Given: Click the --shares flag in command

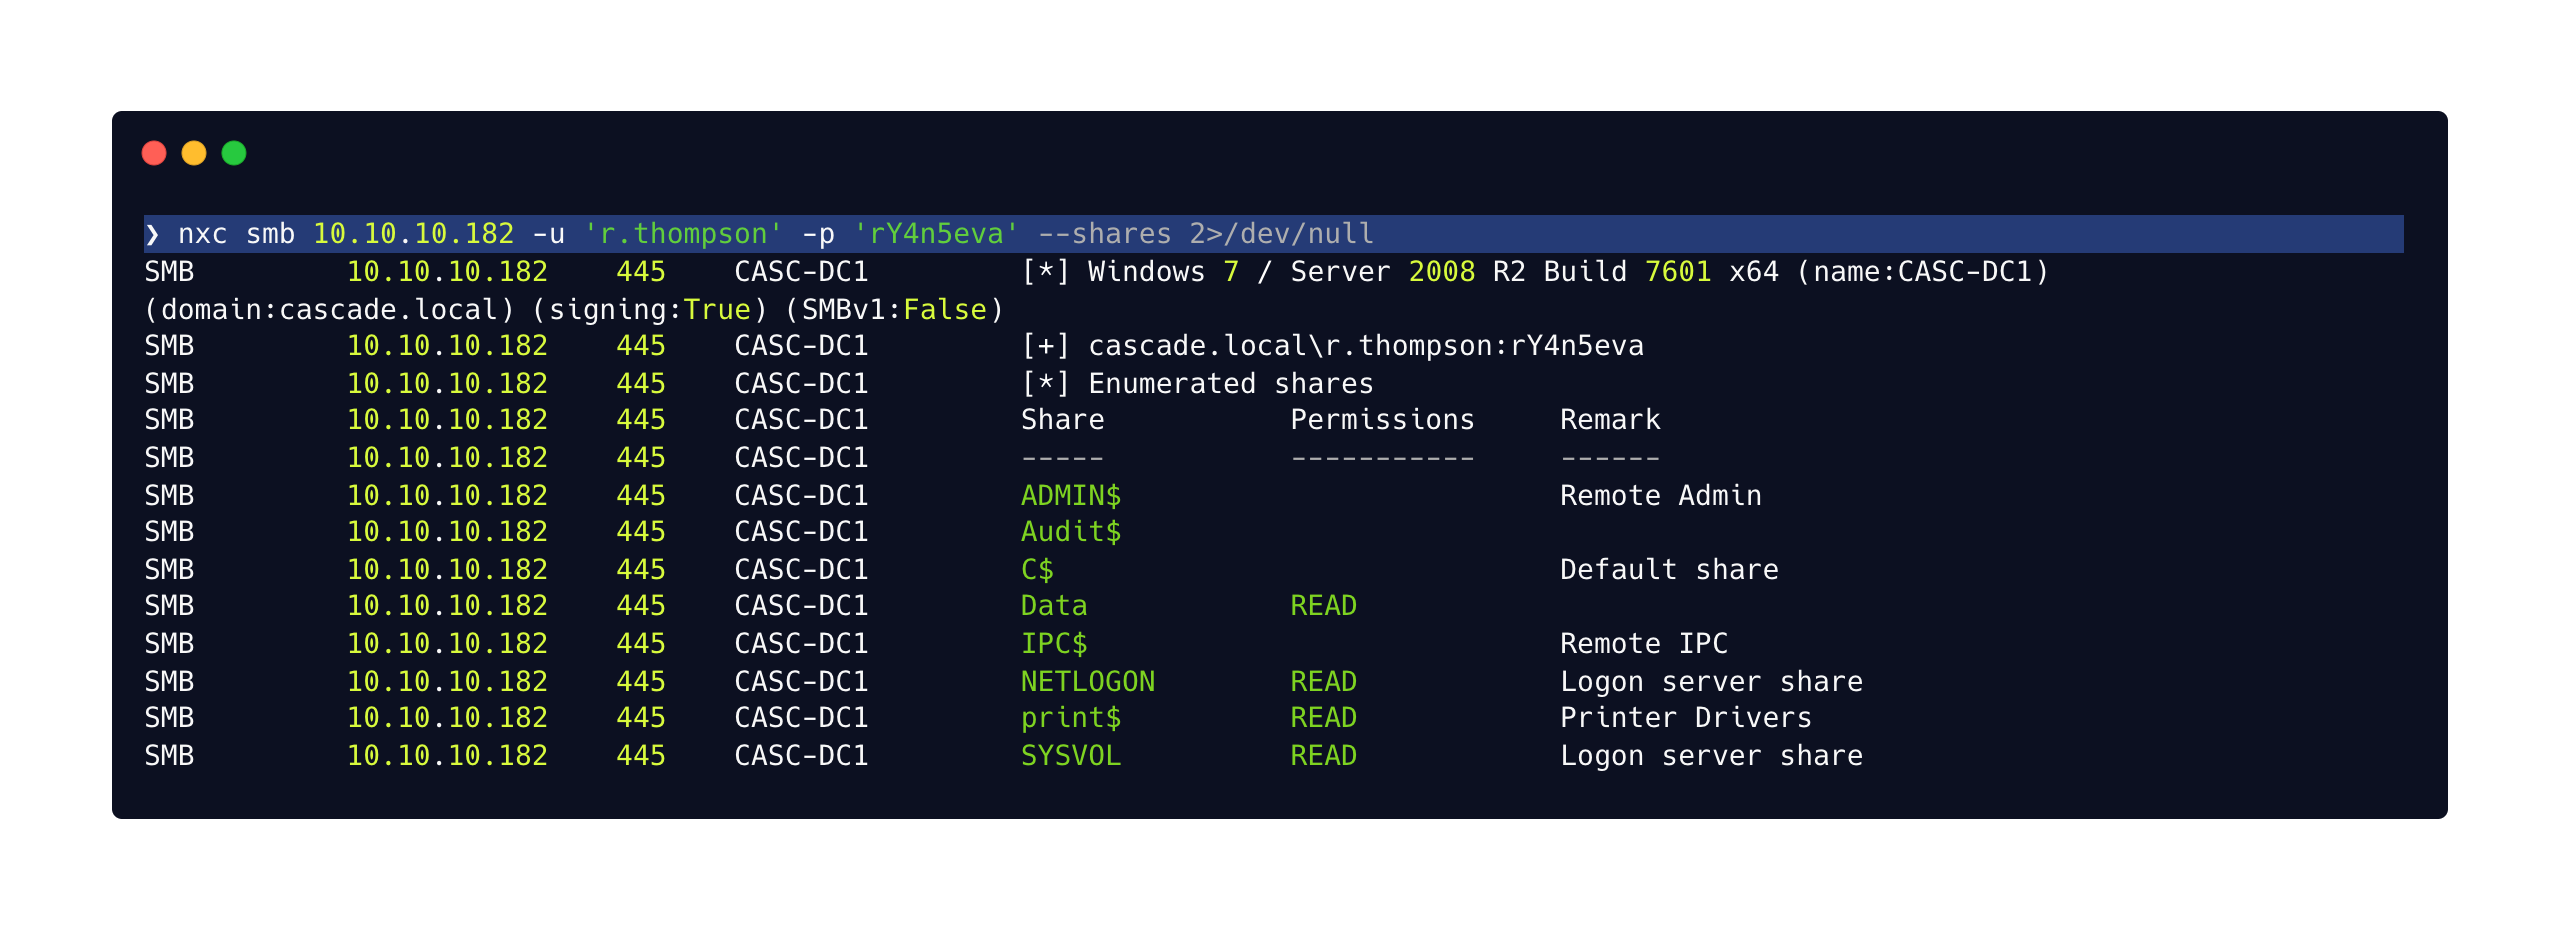Looking at the screenshot, I should [1105, 234].
